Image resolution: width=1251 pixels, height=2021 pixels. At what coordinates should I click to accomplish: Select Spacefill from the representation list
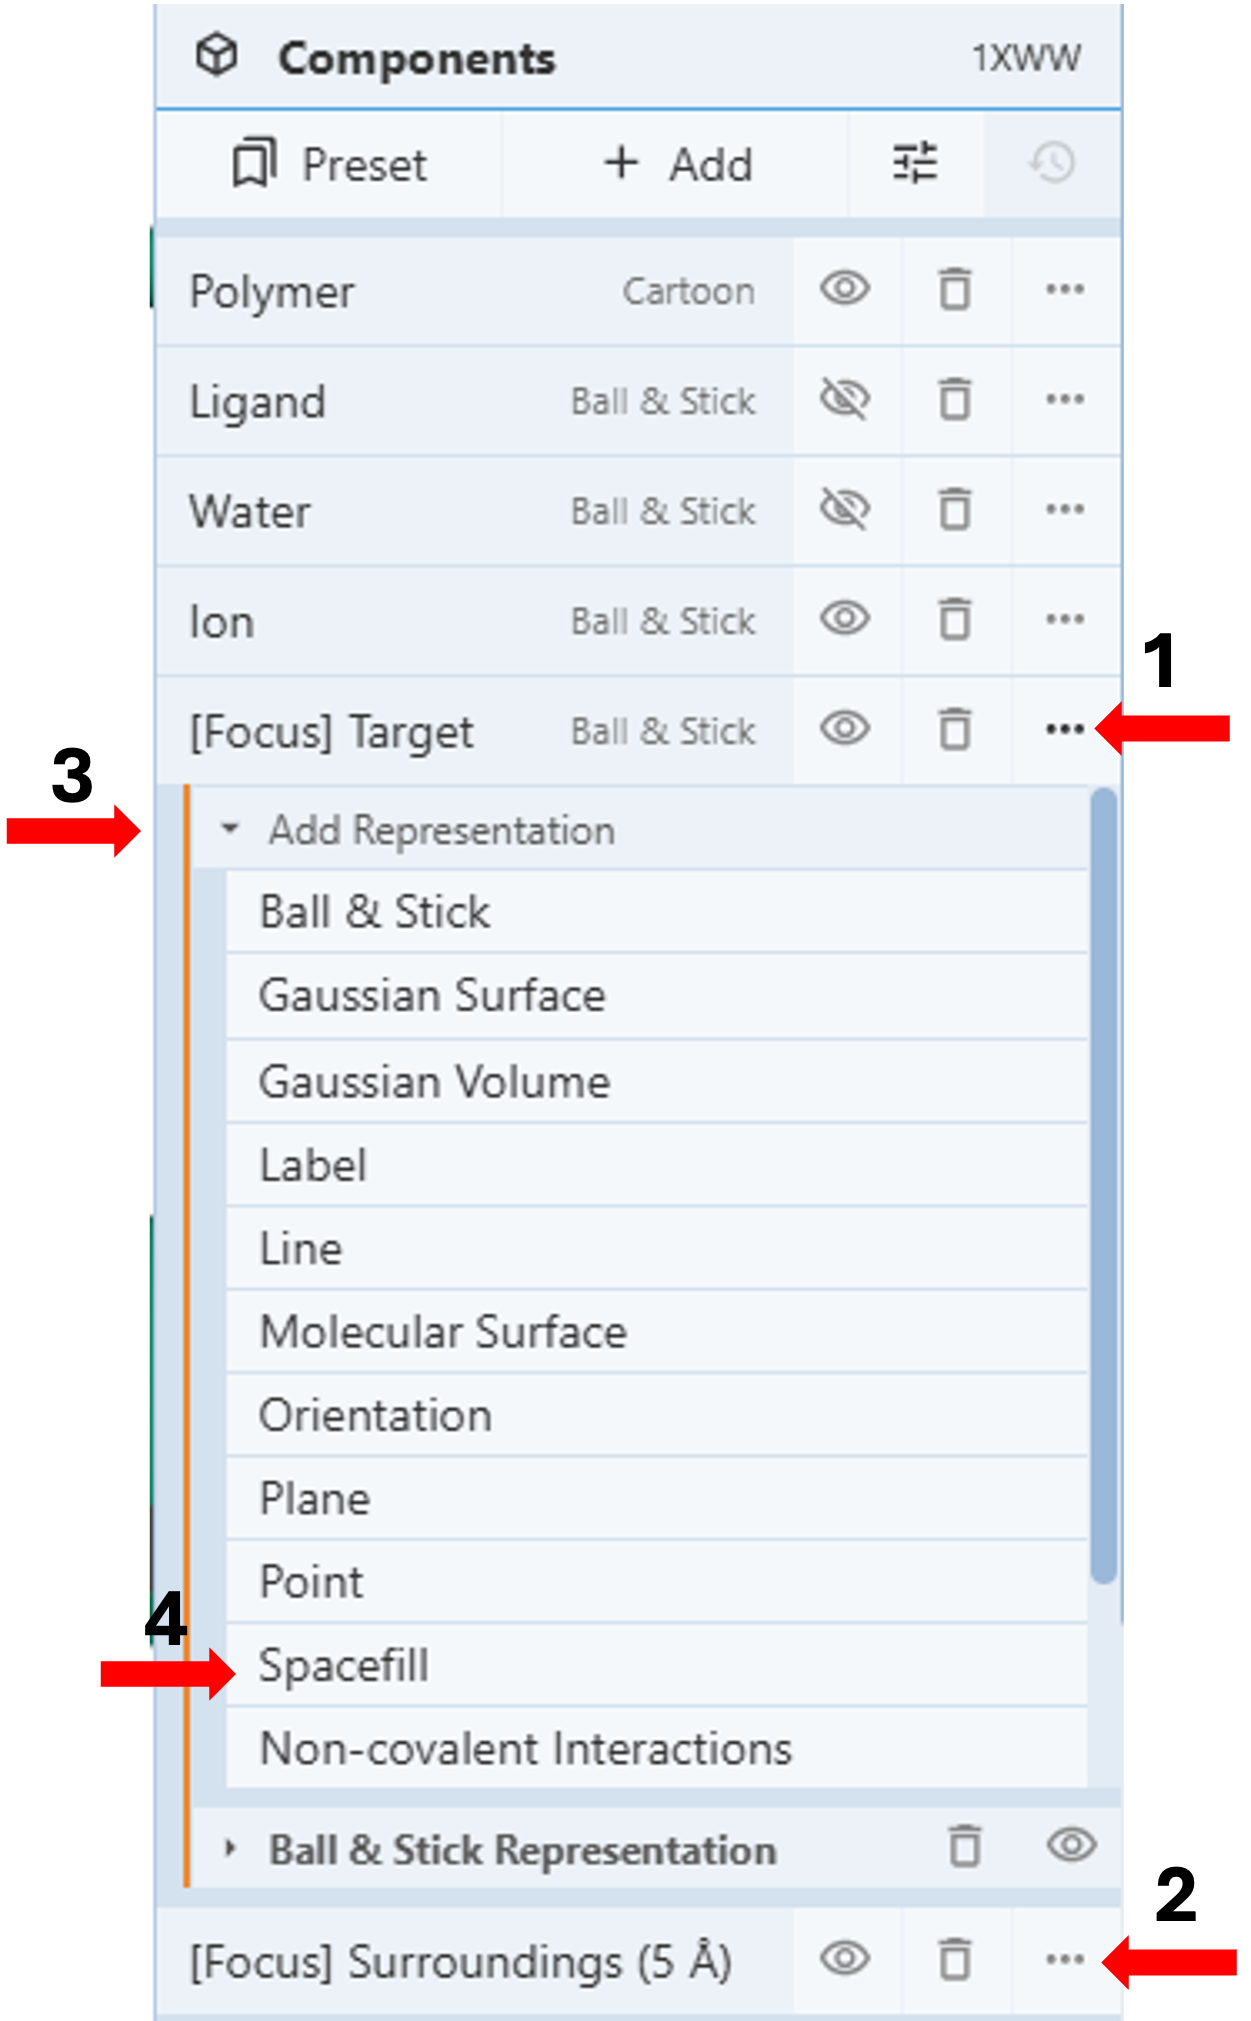[344, 1666]
